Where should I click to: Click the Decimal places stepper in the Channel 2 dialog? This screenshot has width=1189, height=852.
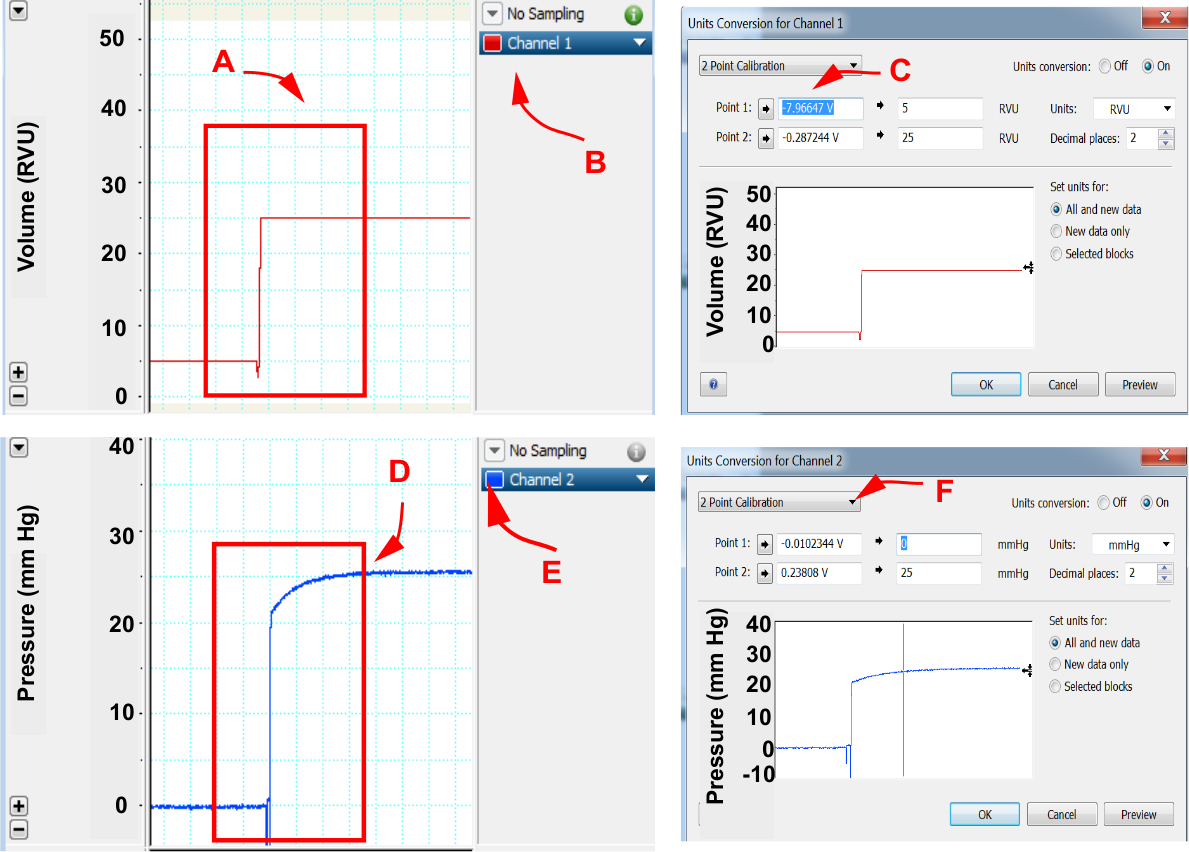1165,573
